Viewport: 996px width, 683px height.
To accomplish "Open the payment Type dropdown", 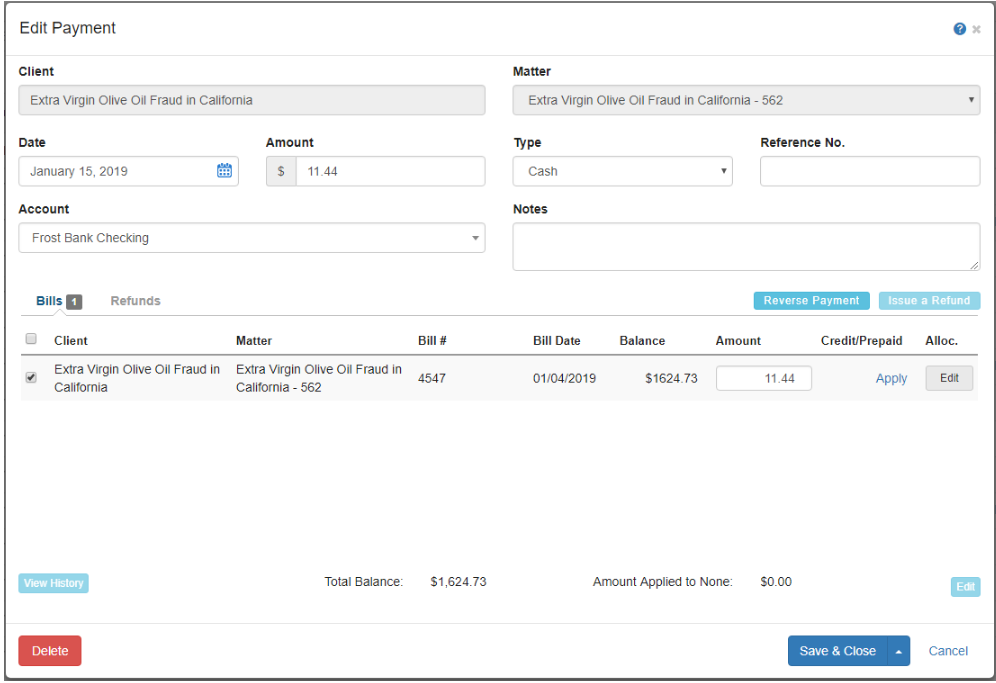I will pos(622,171).
